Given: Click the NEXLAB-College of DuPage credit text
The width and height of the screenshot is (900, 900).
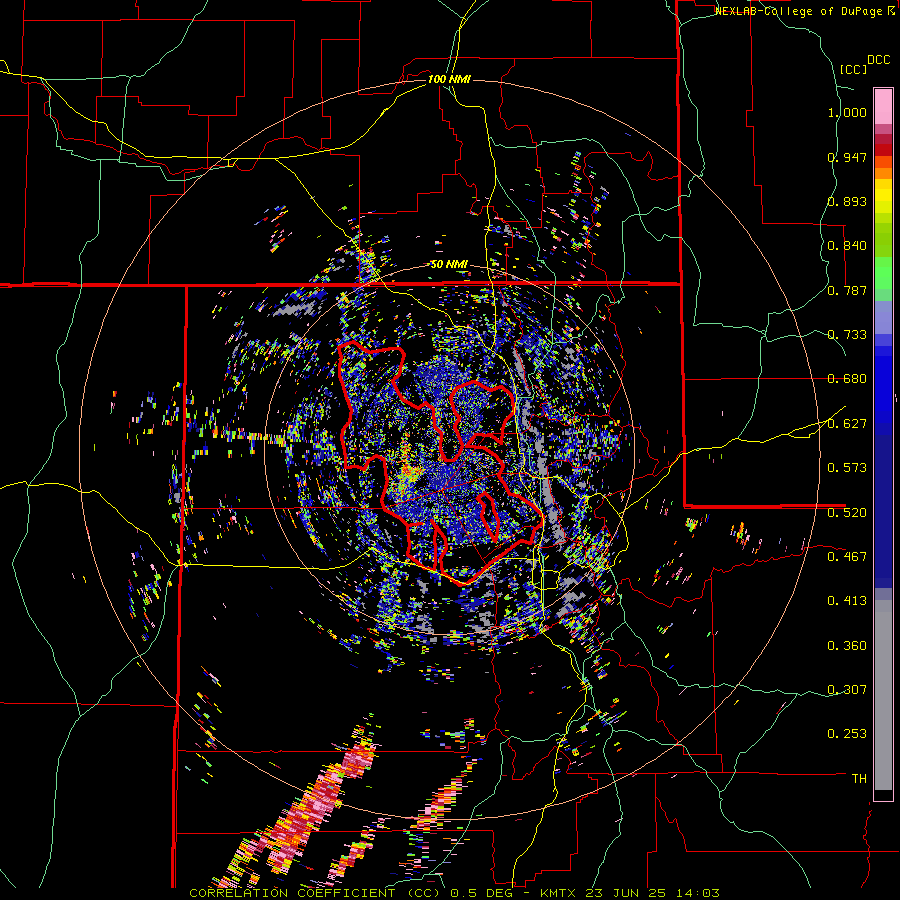Looking at the screenshot, I should coord(801,11).
